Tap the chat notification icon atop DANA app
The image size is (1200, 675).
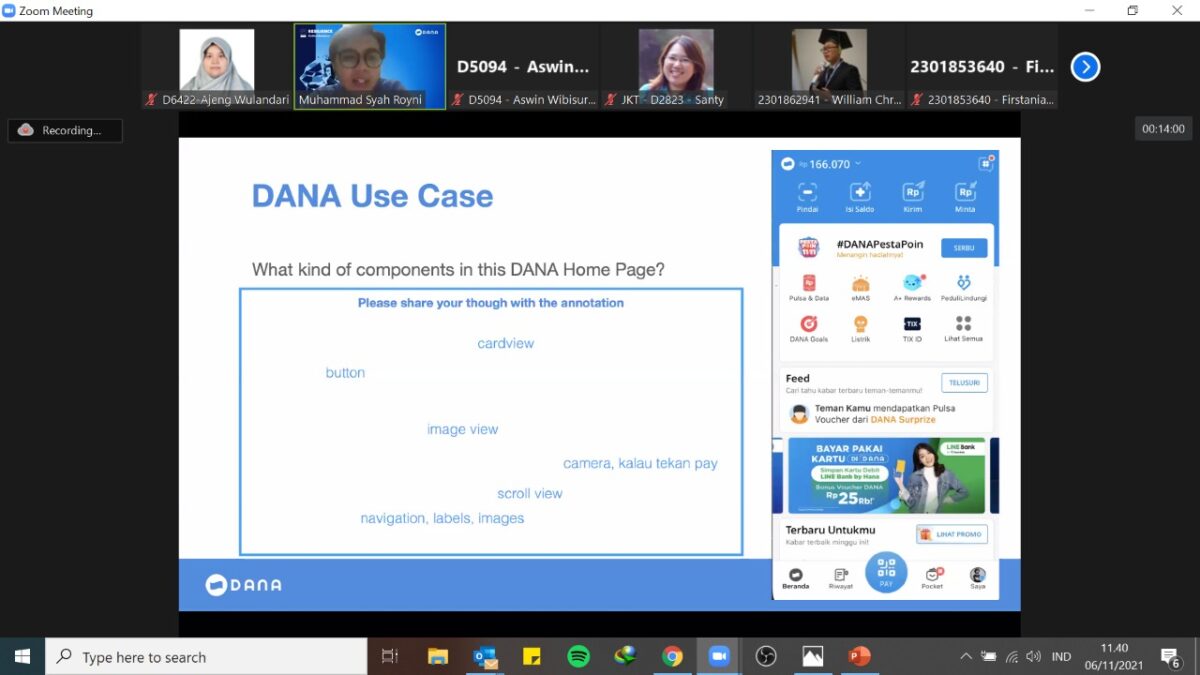pyautogui.click(x=986, y=163)
